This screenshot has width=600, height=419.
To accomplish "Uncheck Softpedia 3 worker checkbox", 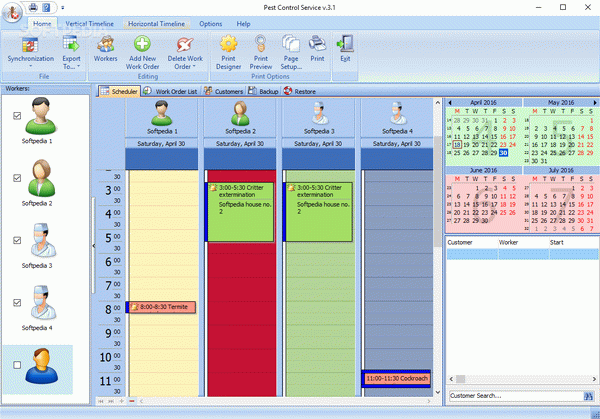I will point(17,240).
